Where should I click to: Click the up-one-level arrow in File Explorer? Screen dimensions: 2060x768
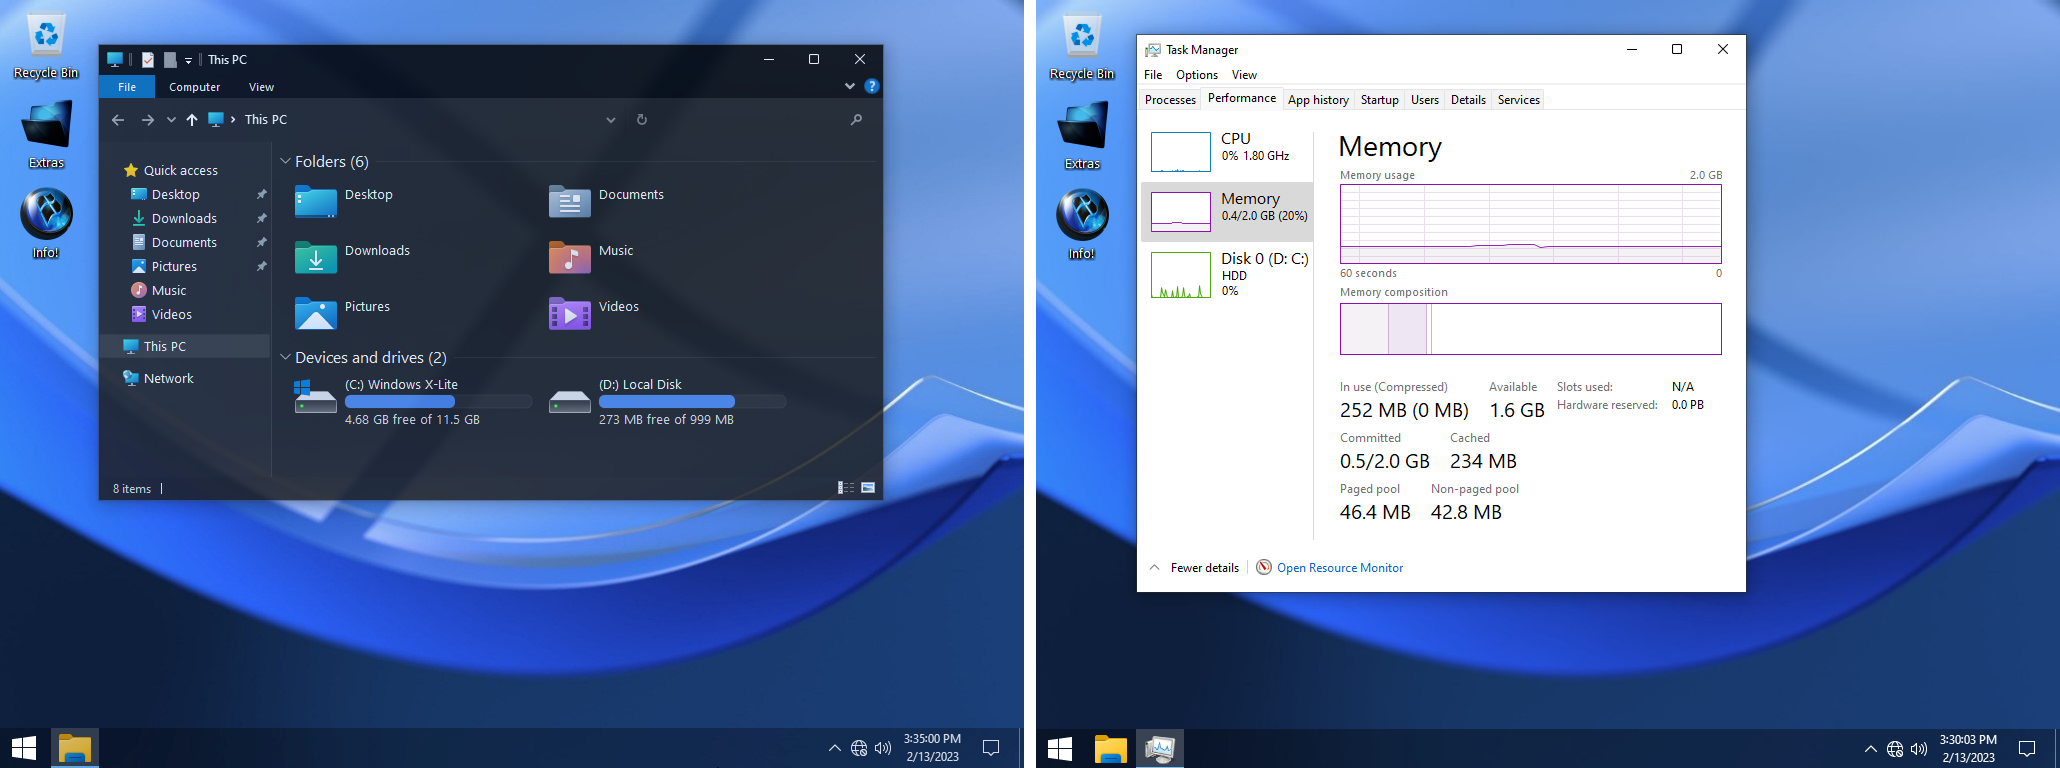coord(192,120)
